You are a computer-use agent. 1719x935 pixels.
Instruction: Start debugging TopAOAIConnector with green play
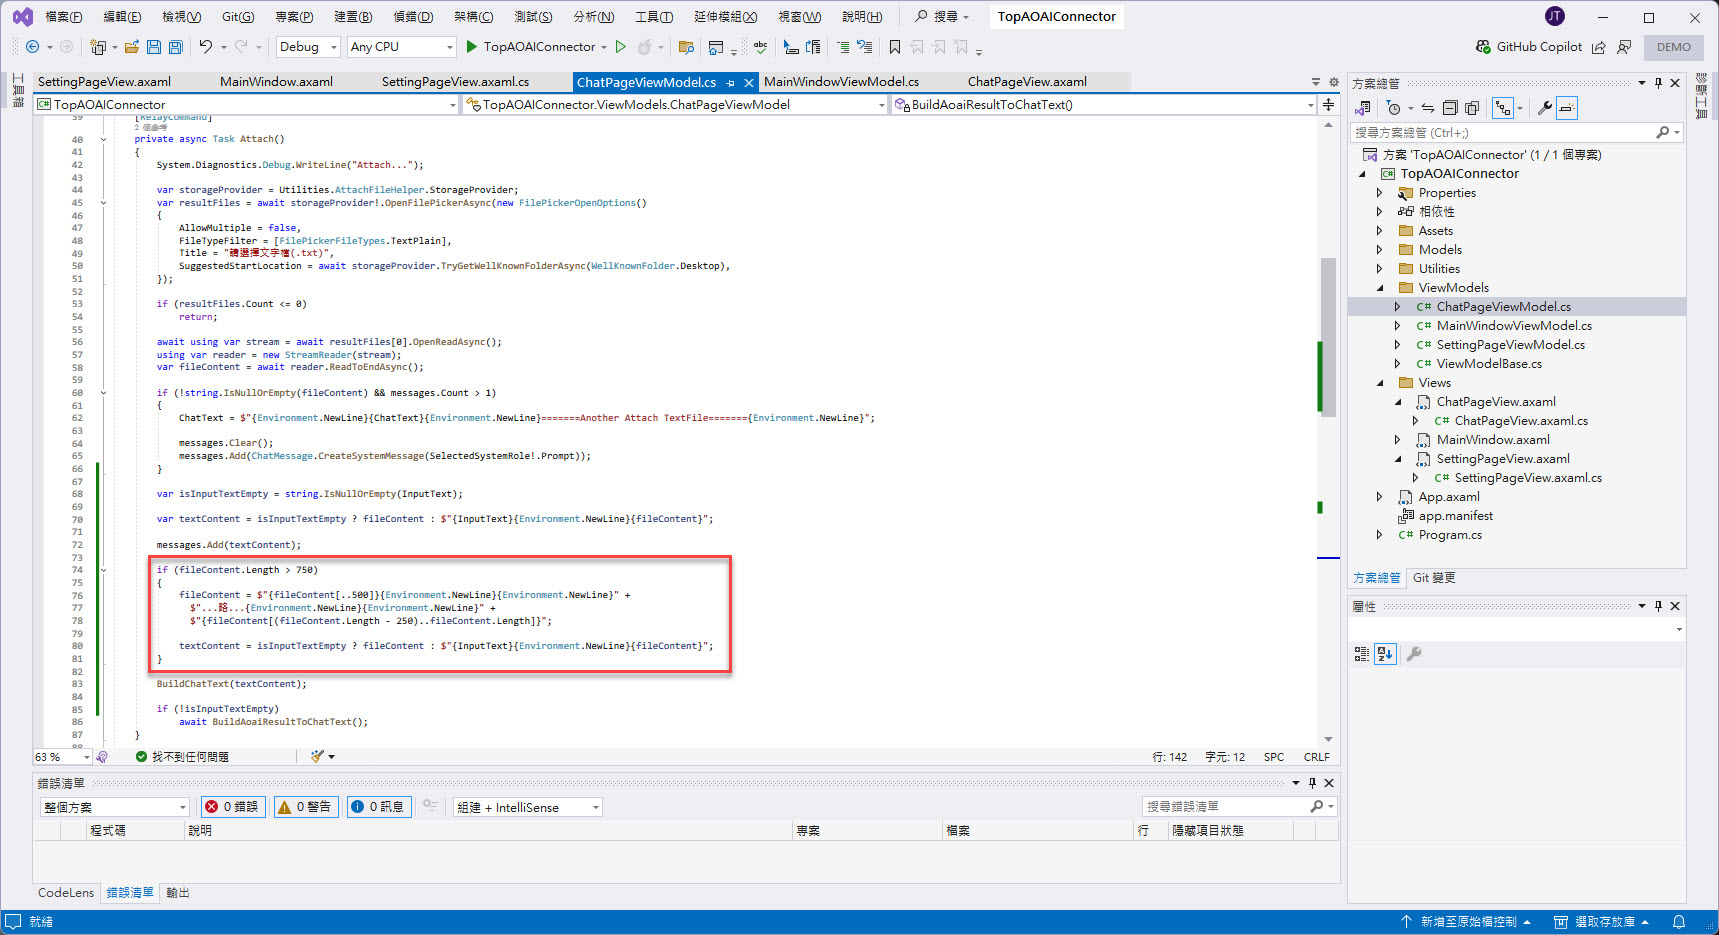point(472,47)
